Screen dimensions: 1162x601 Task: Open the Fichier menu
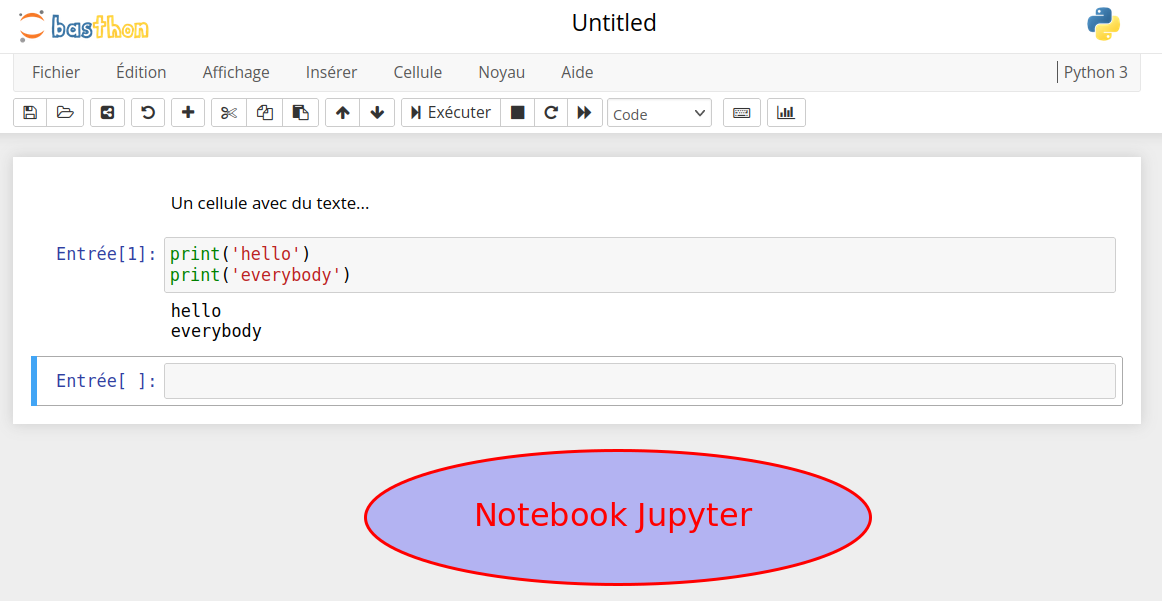click(x=56, y=72)
